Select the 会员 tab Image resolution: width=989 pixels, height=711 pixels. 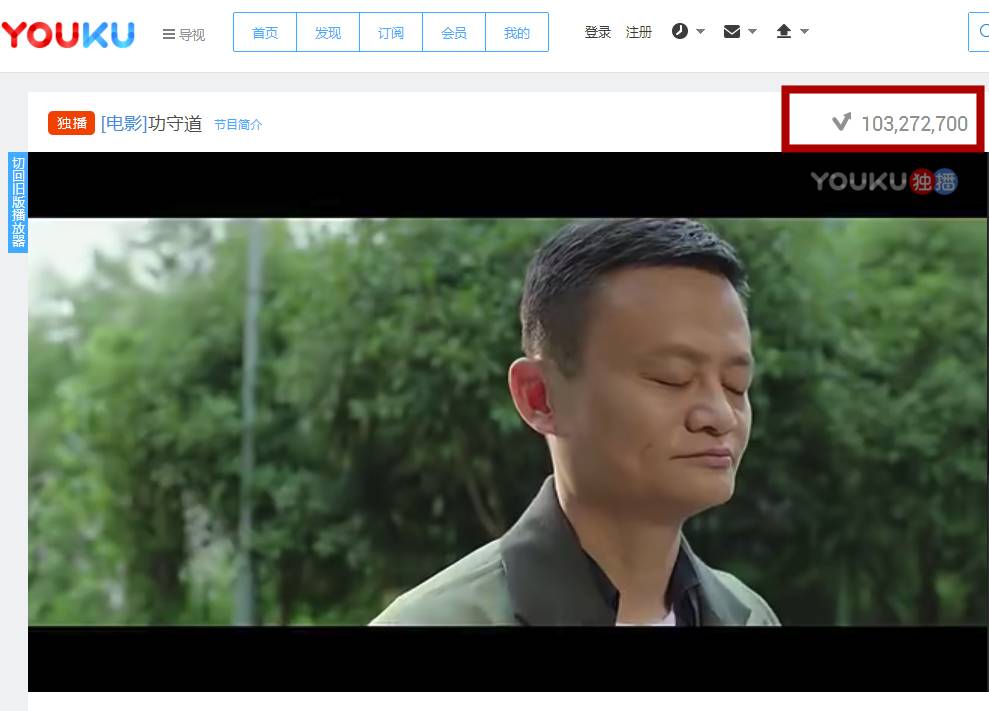tap(454, 33)
